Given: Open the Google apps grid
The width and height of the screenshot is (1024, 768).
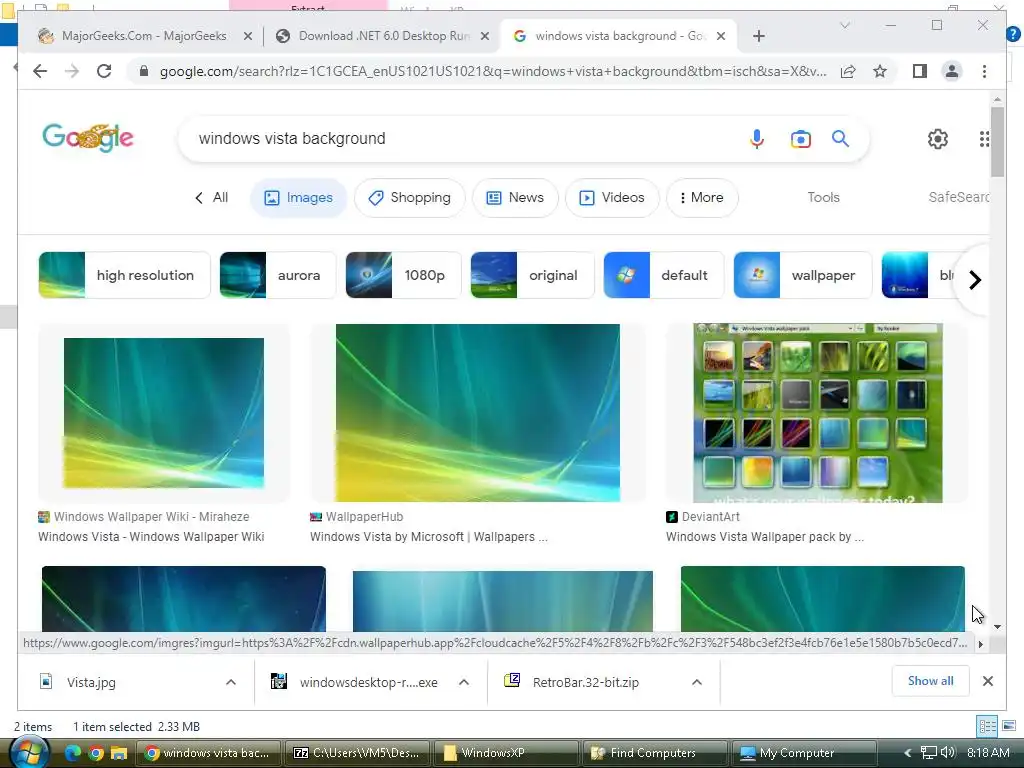Looking at the screenshot, I should pyautogui.click(x=984, y=138).
